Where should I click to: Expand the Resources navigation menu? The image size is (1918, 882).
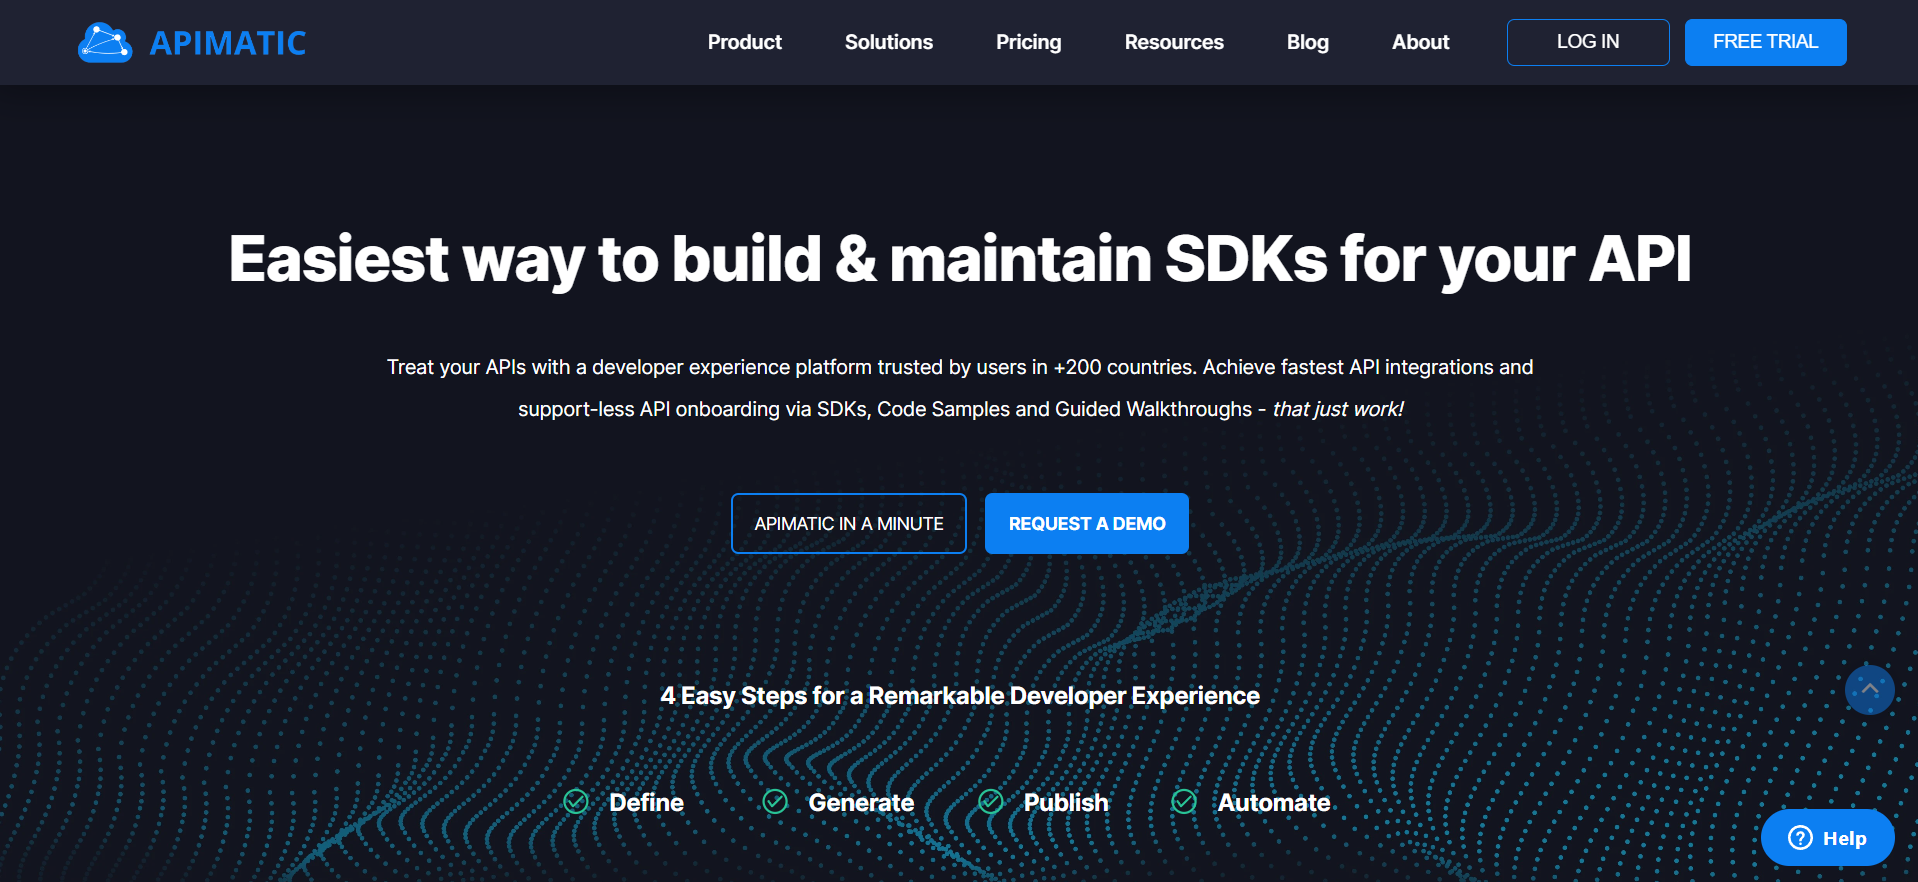coord(1173,42)
